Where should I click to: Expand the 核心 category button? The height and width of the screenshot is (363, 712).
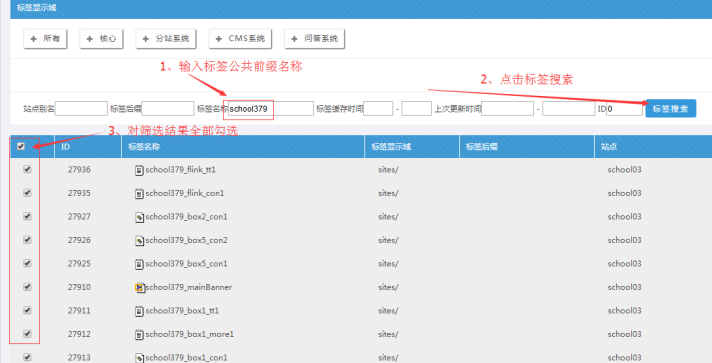tap(101, 39)
